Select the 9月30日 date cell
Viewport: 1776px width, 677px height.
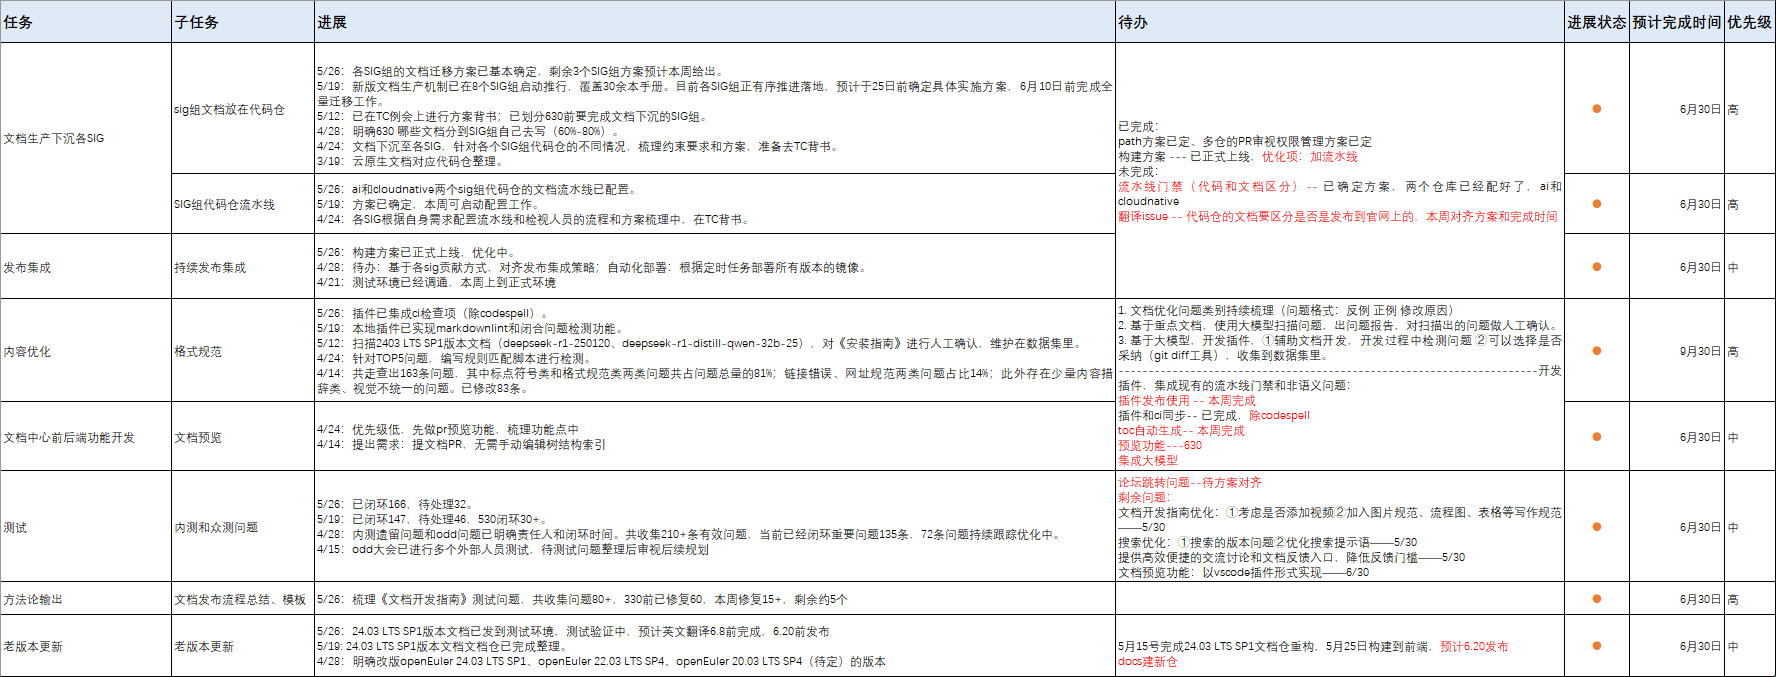tap(1699, 351)
